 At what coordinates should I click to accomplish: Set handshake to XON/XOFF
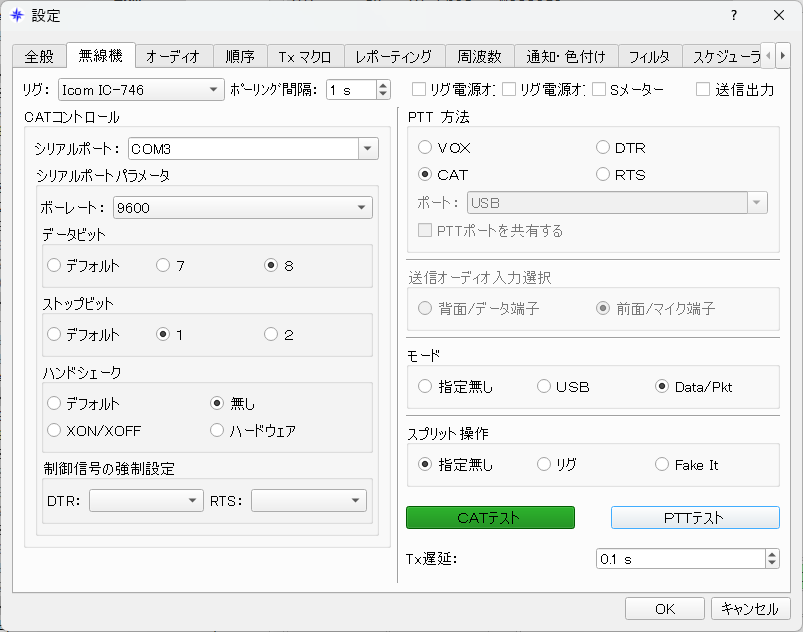pos(54,431)
